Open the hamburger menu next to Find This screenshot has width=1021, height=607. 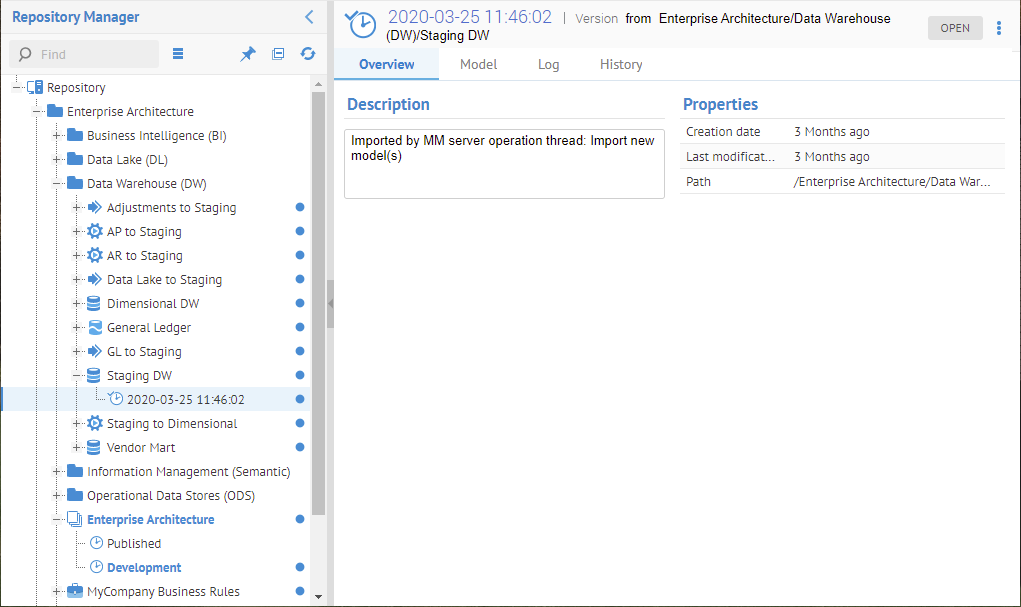click(178, 54)
